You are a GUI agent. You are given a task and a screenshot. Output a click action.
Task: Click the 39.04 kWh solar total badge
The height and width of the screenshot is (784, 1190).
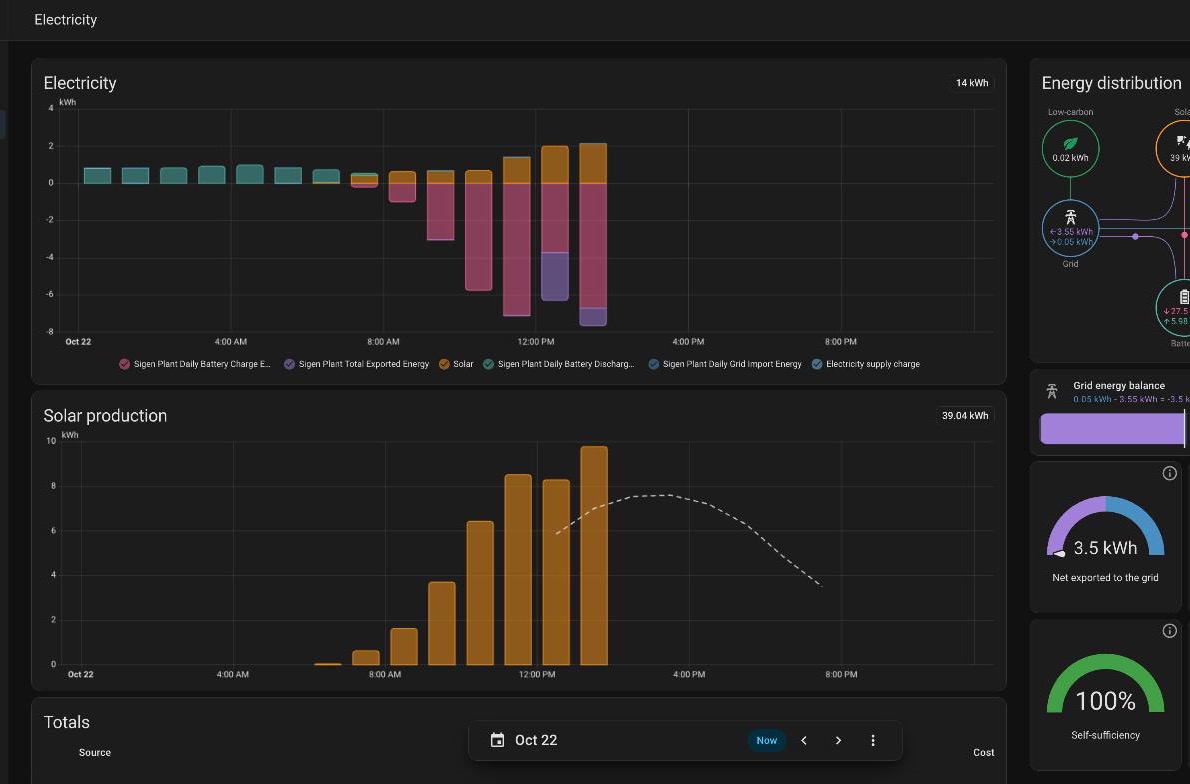(965, 415)
